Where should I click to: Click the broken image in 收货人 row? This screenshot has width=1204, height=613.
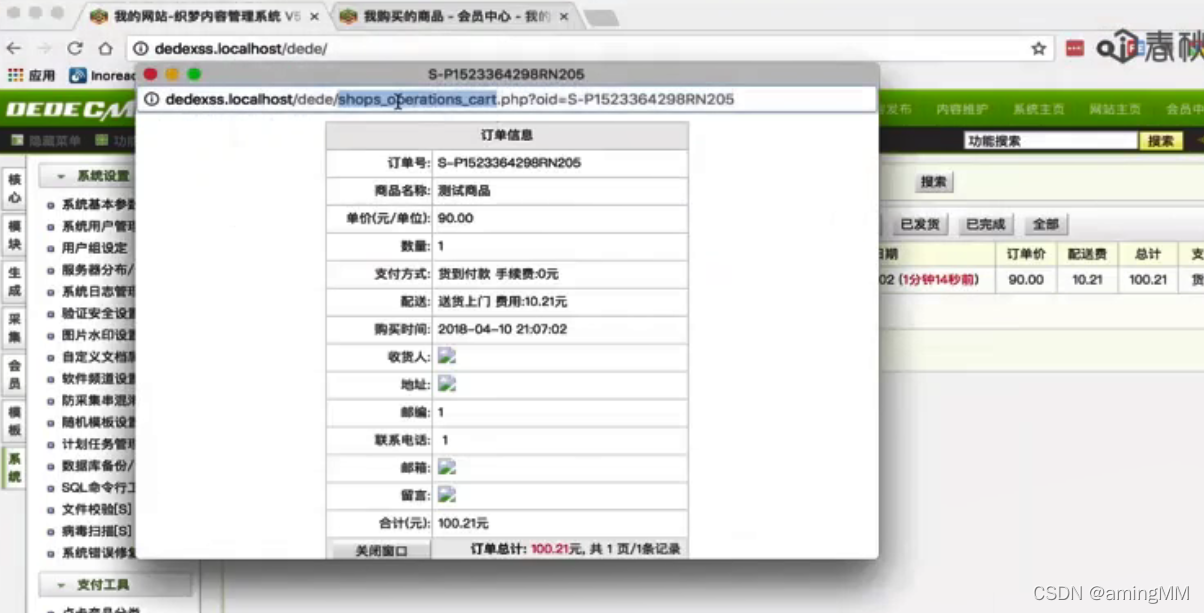pyautogui.click(x=447, y=356)
